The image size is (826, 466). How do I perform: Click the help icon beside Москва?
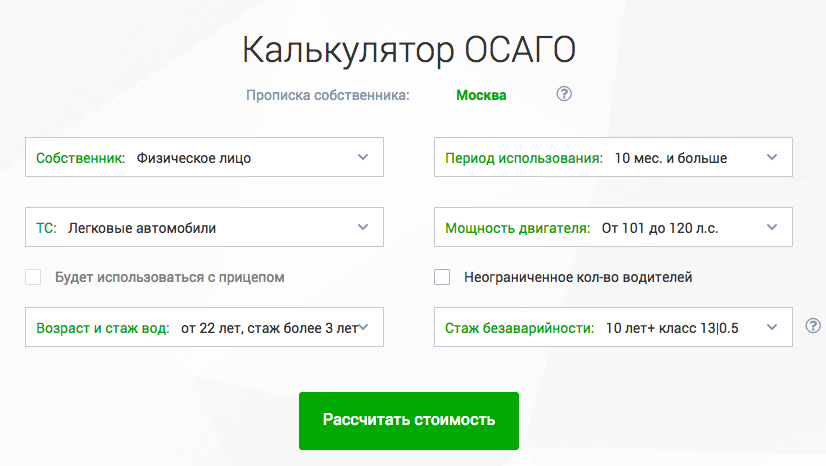(x=564, y=95)
